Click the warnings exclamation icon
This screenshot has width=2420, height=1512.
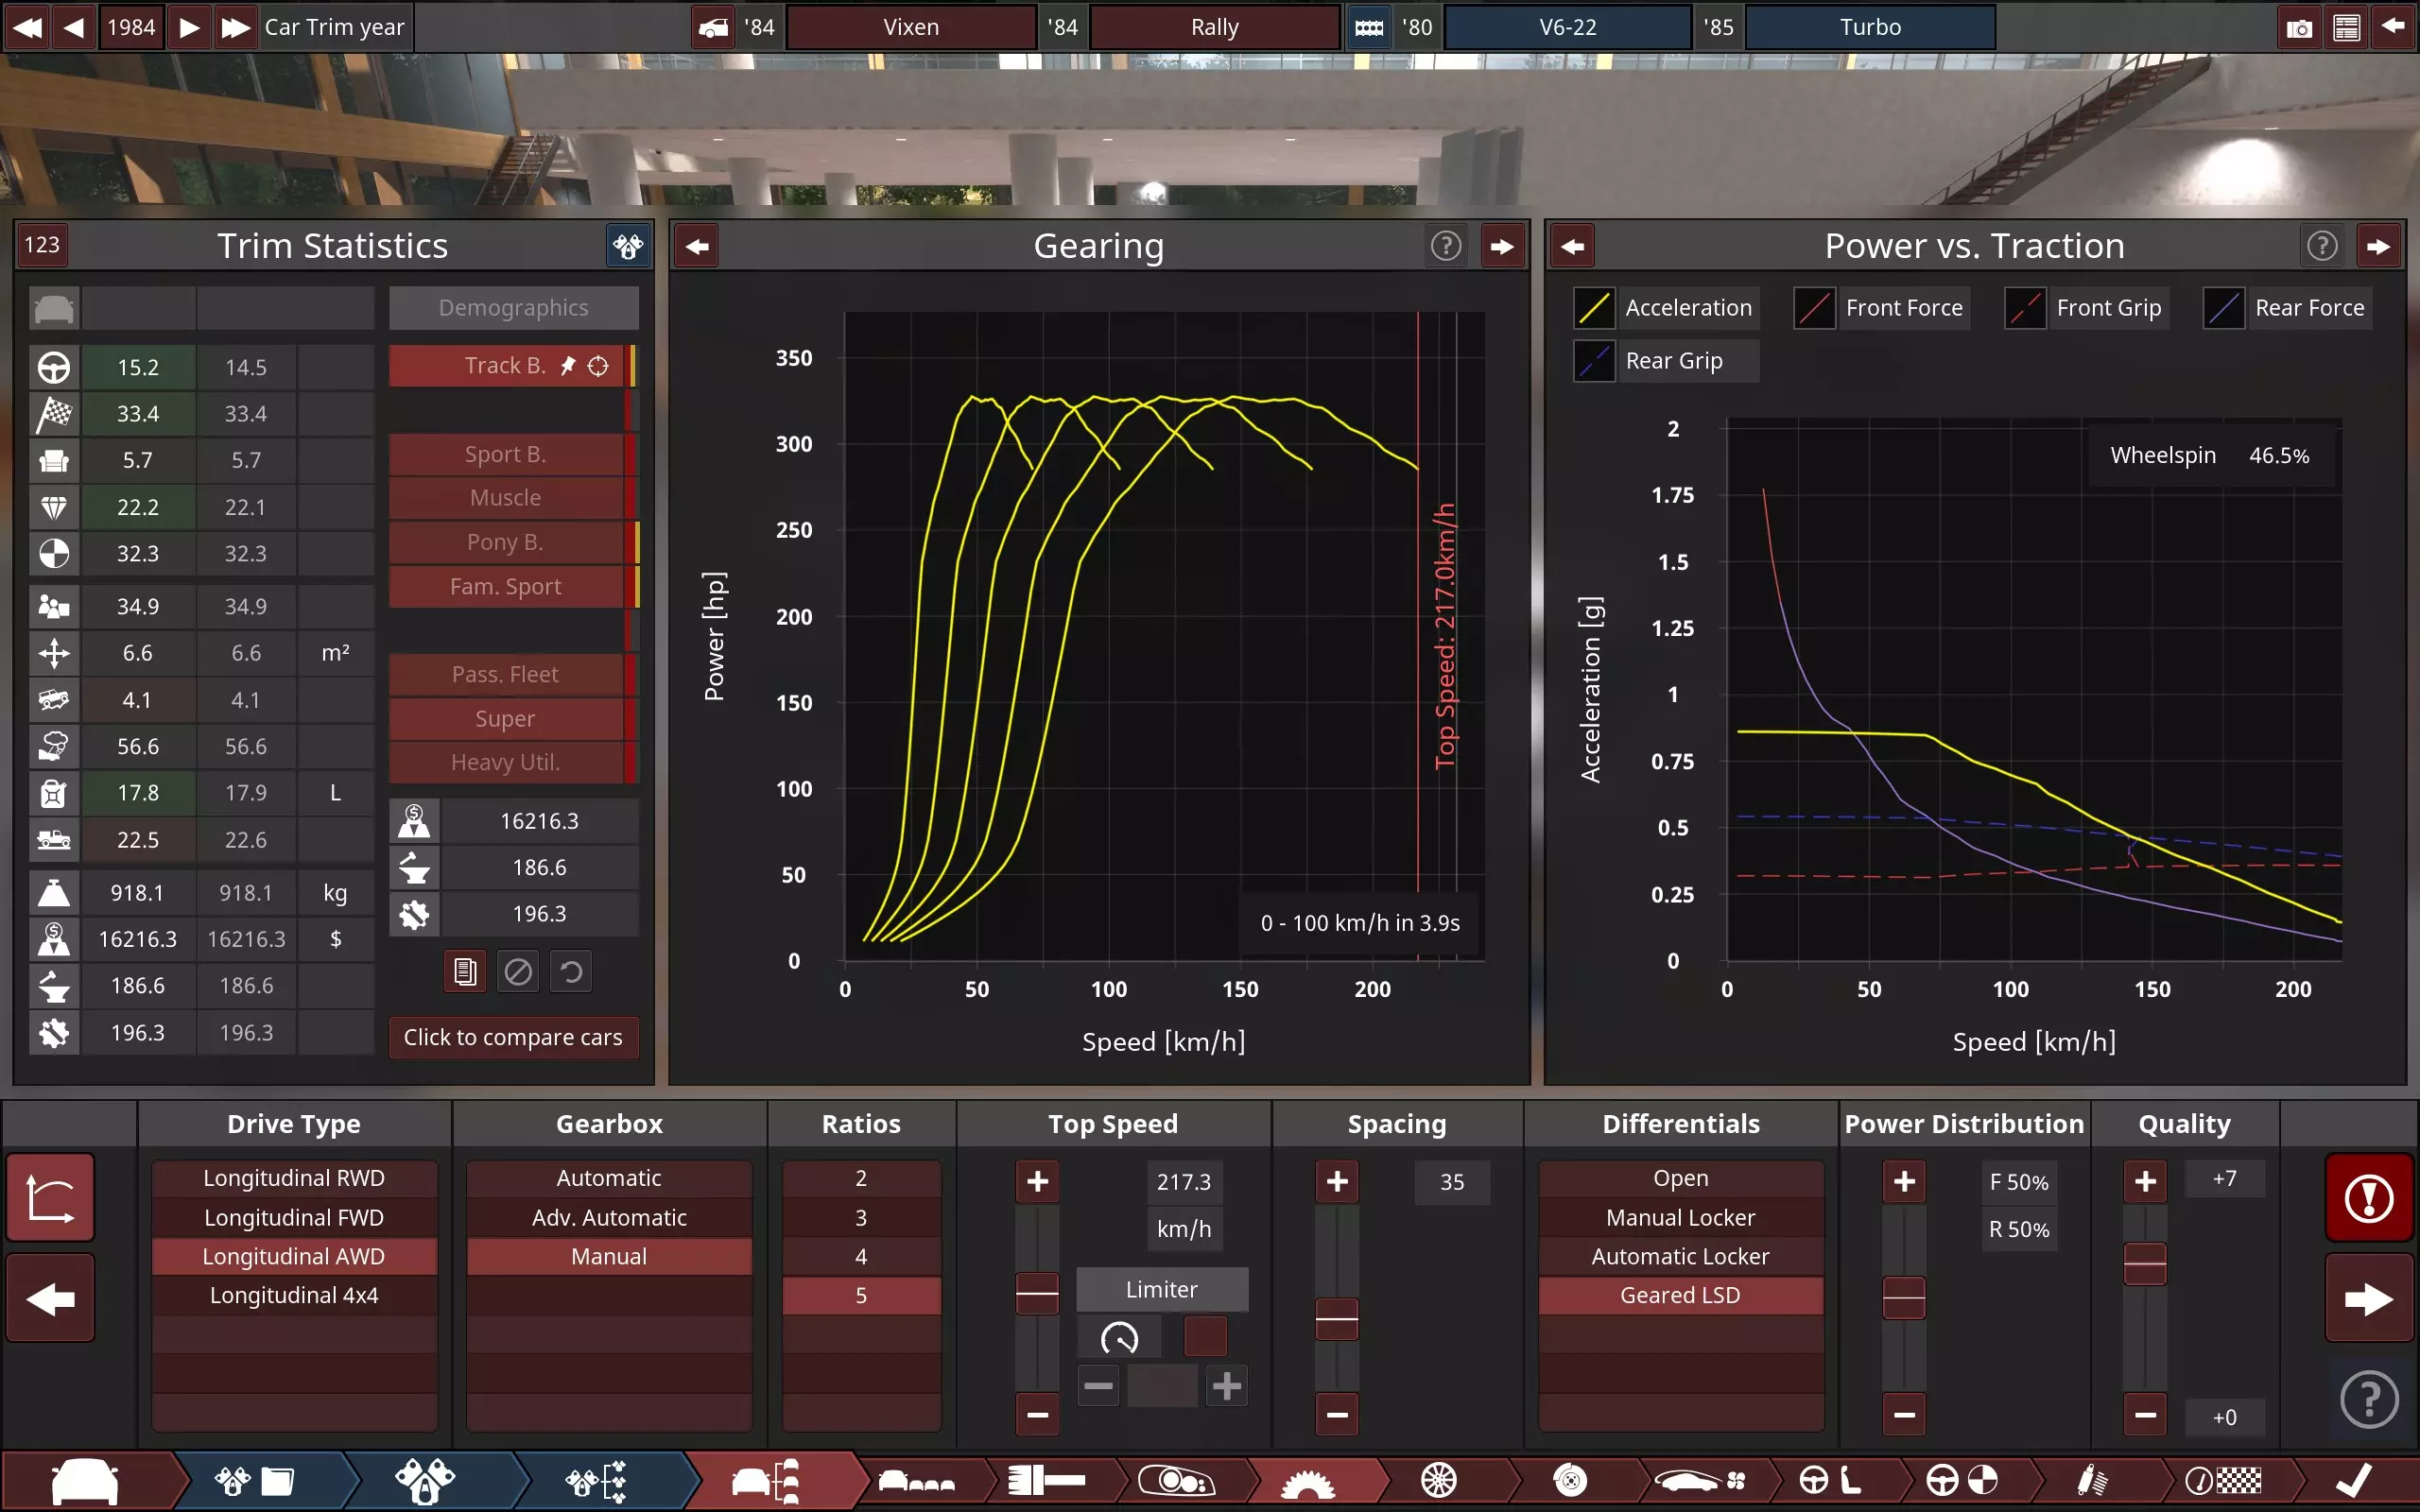click(2368, 1198)
